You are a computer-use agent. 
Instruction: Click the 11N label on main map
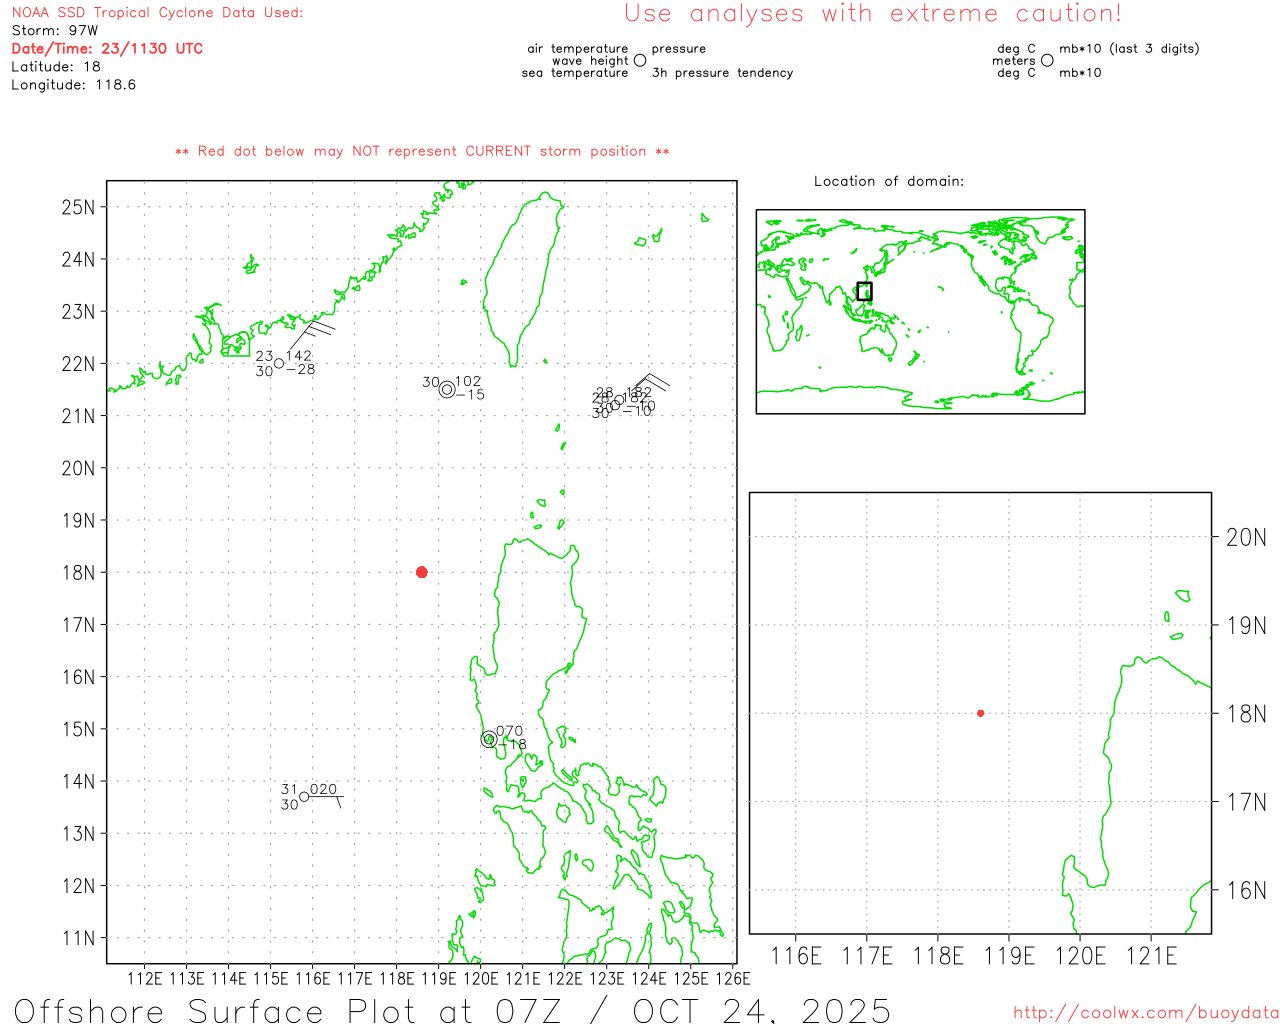point(78,938)
